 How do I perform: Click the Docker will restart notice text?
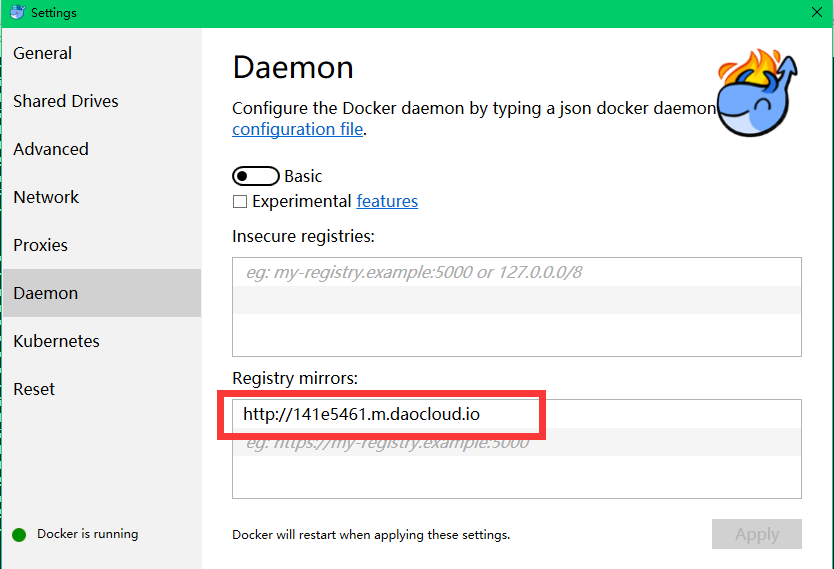371,534
